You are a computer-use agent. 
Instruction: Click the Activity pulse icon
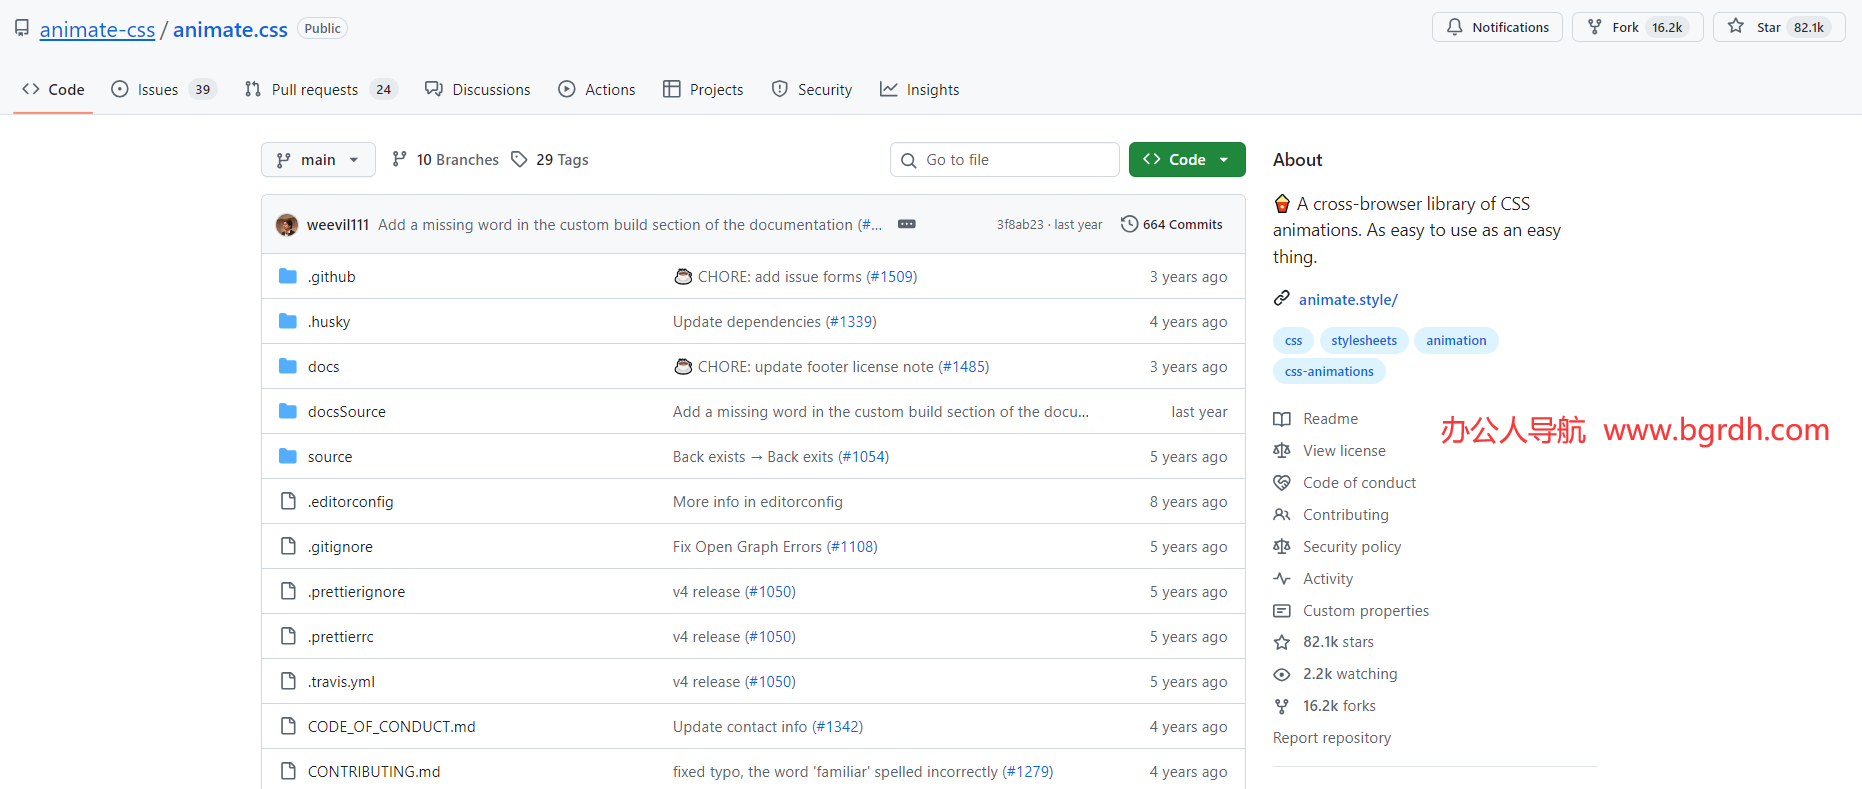(x=1282, y=579)
